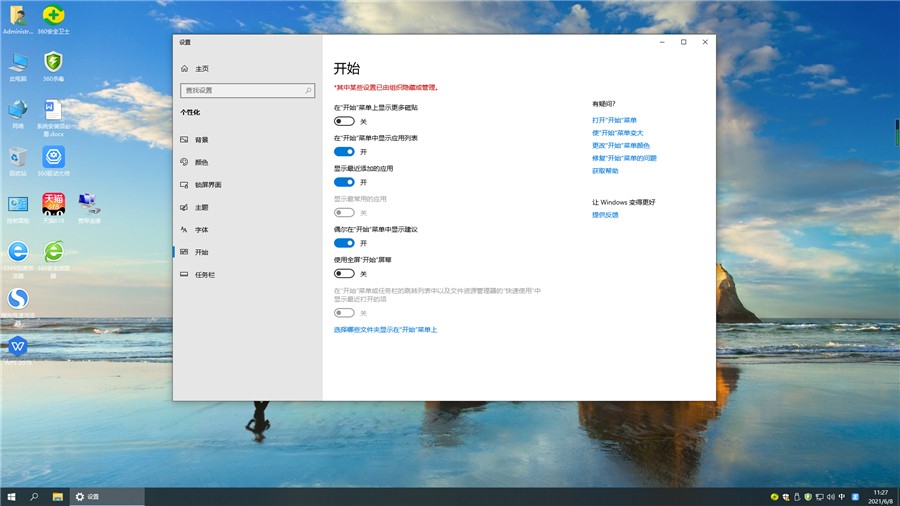Enable full-screen Start toggle
This screenshot has height=506, width=900.
(x=344, y=273)
